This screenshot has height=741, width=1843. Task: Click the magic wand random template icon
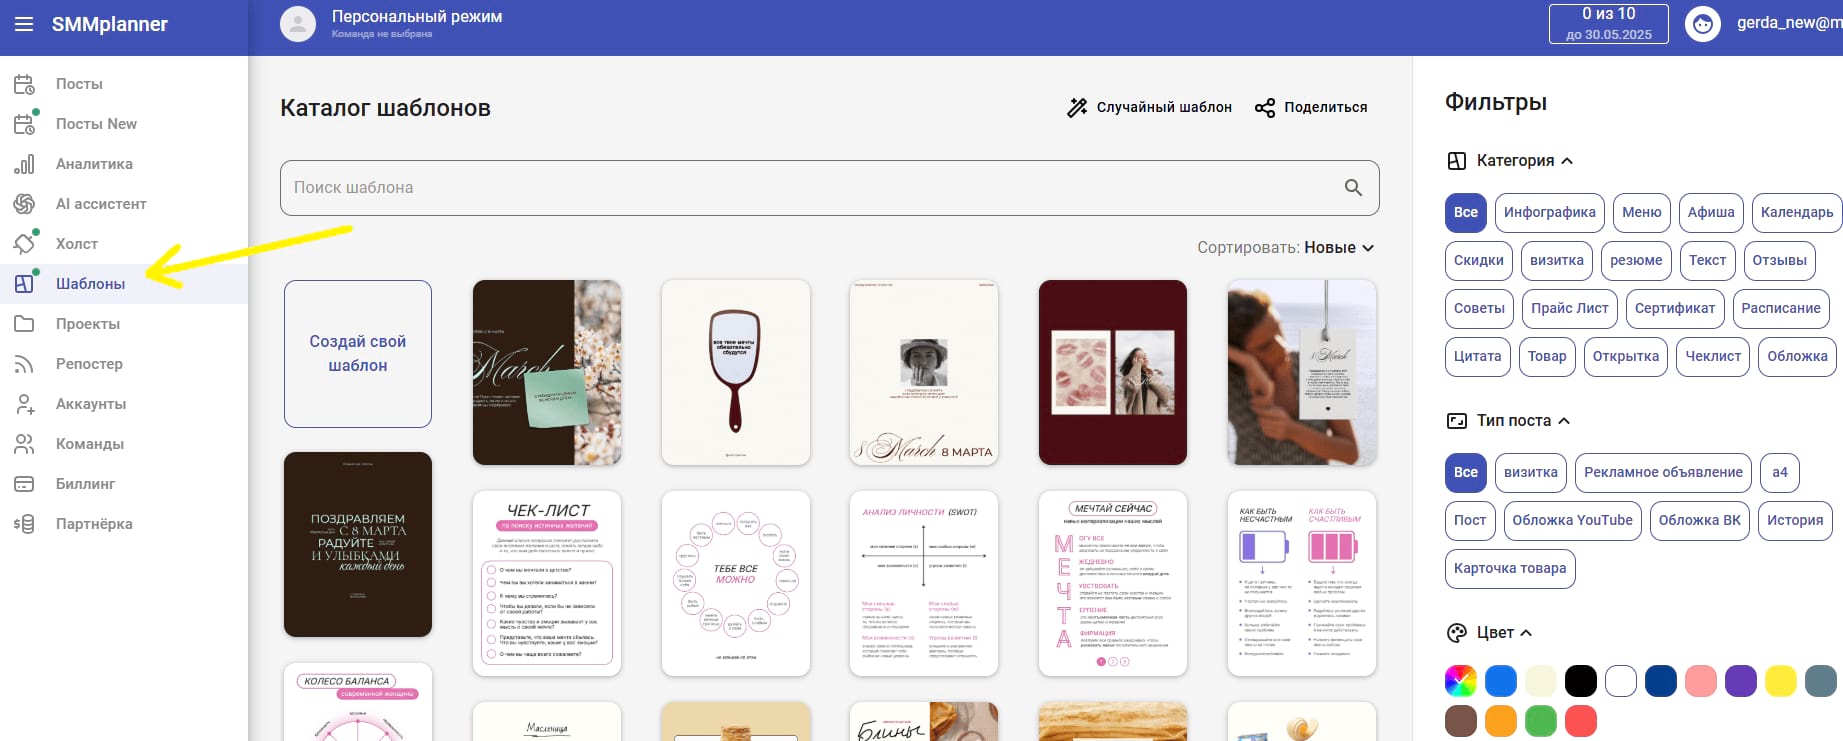pyautogui.click(x=1077, y=107)
